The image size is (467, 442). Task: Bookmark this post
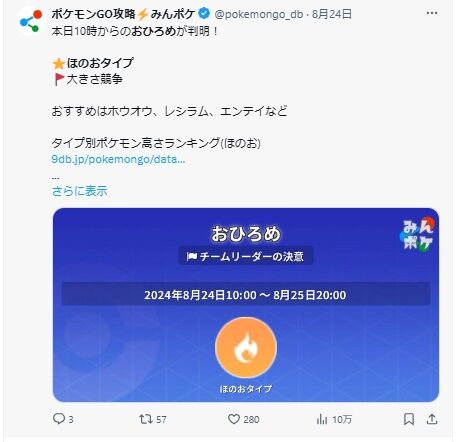point(409,419)
